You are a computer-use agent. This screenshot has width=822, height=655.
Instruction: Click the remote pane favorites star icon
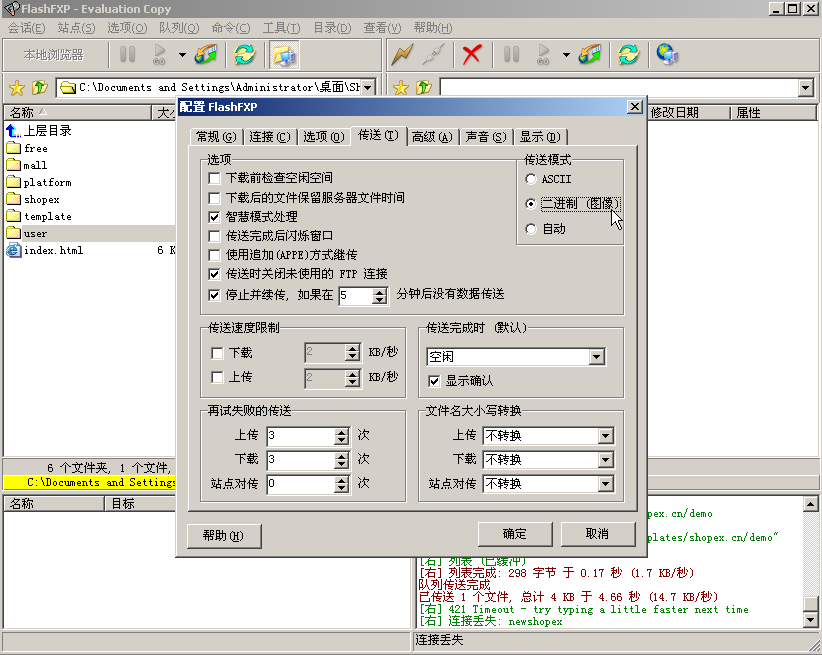[401, 88]
